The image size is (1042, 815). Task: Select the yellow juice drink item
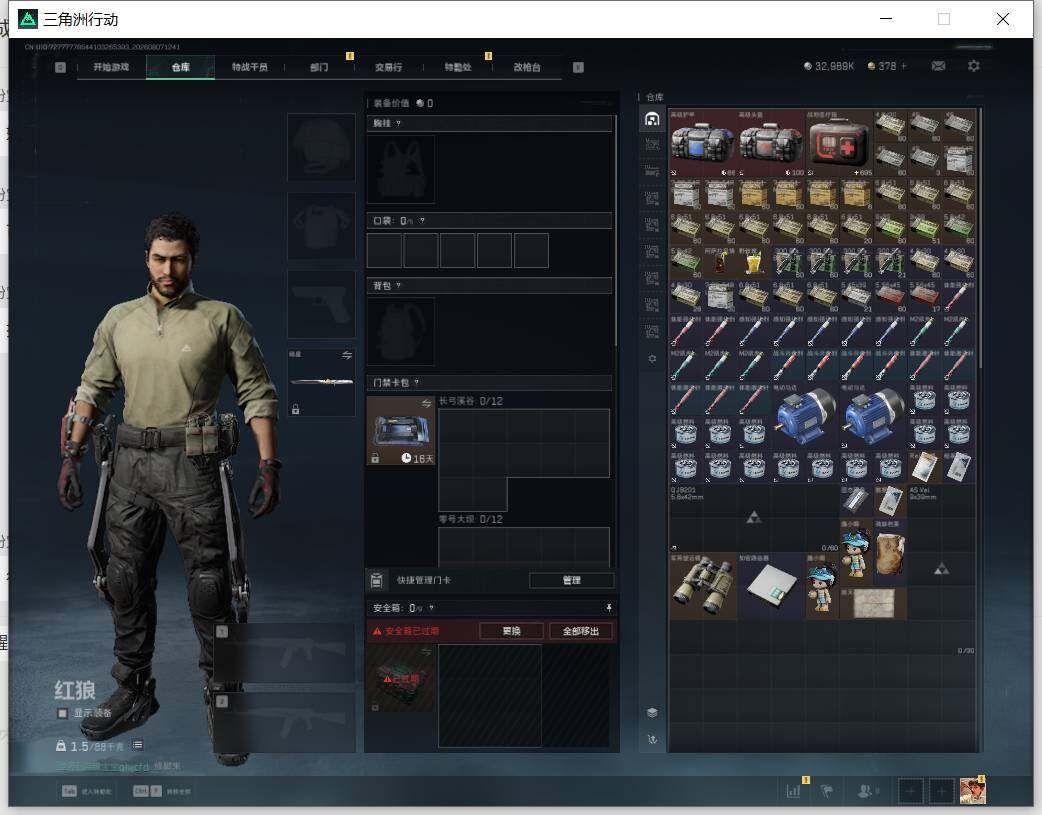pyautogui.click(x=754, y=263)
